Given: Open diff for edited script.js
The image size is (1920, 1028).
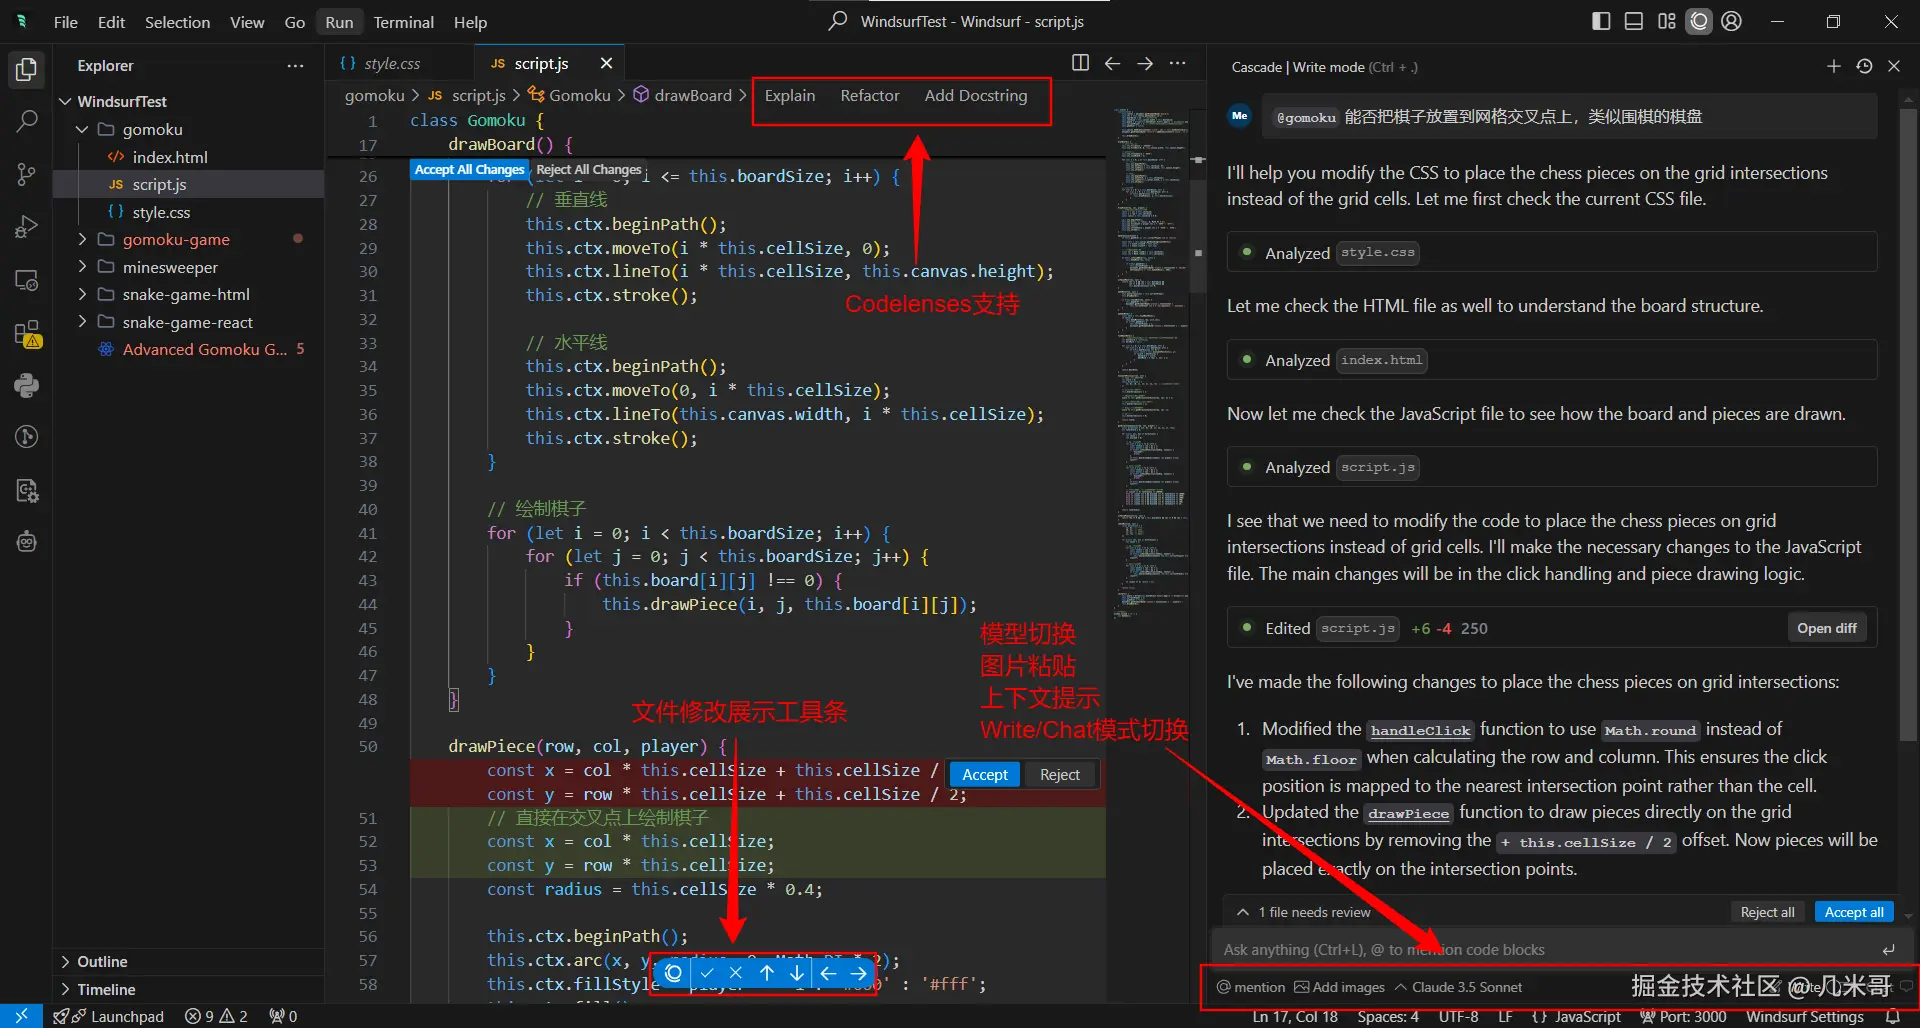Looking at the screenshot, I should 1827,628.
